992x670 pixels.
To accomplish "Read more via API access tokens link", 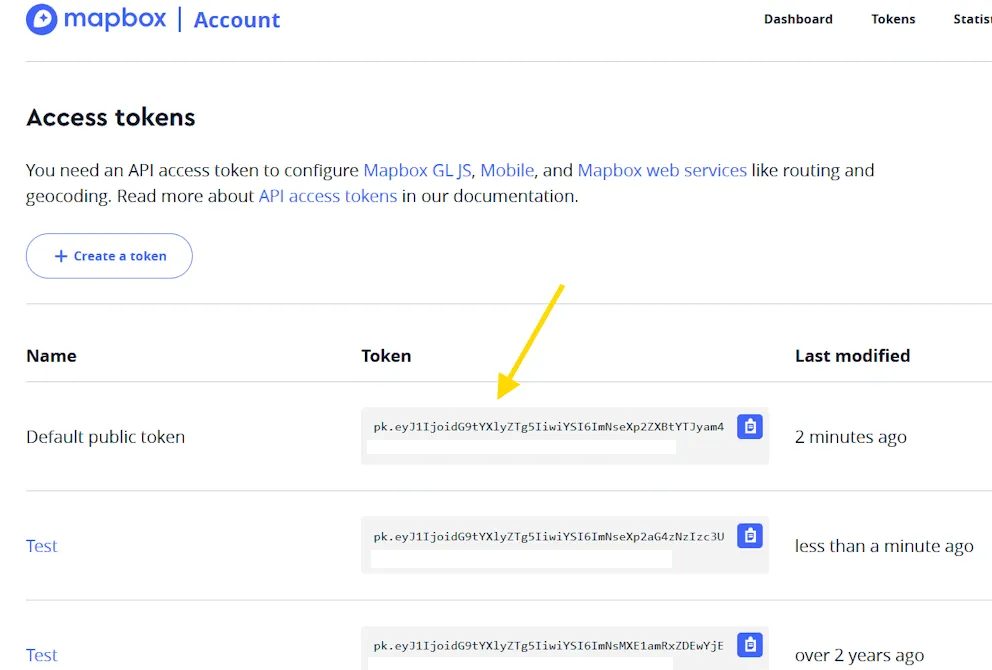I will [x=328, y=196].
